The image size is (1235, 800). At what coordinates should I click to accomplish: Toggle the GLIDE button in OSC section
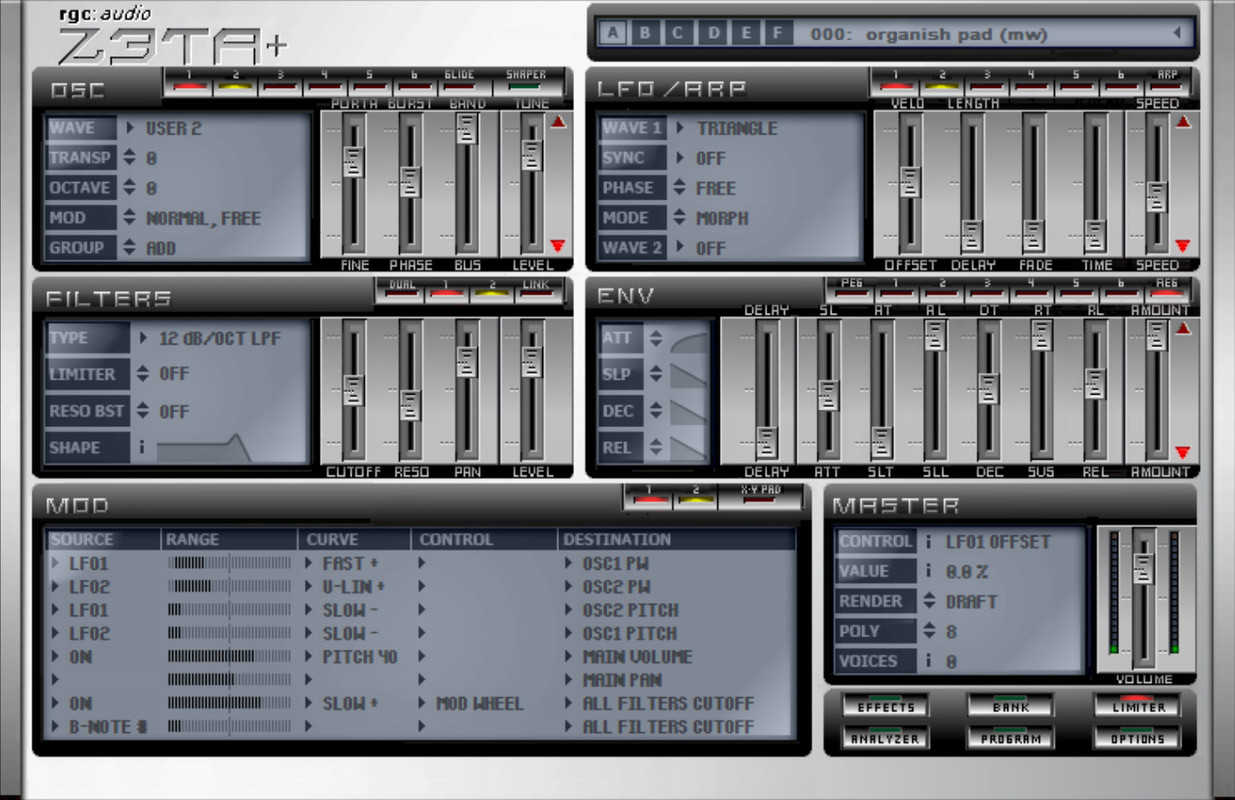(459, 82)
